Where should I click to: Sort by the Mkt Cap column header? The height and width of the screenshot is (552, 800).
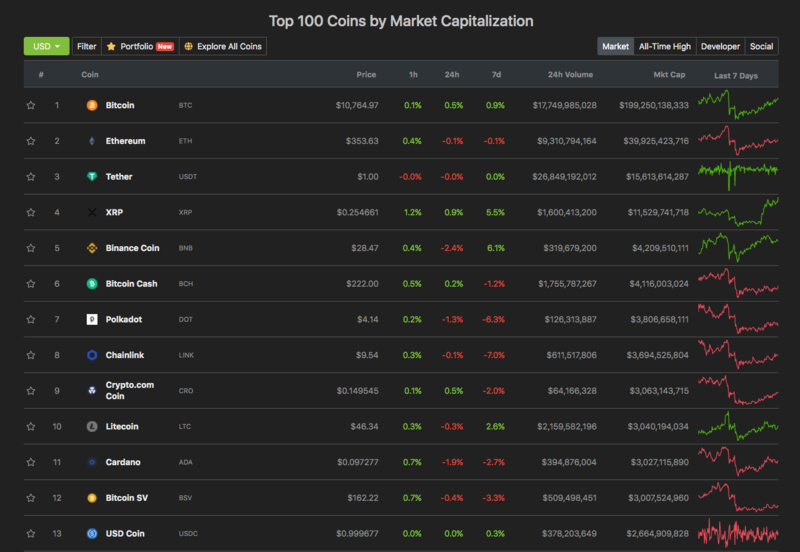(x=669, y=74)
